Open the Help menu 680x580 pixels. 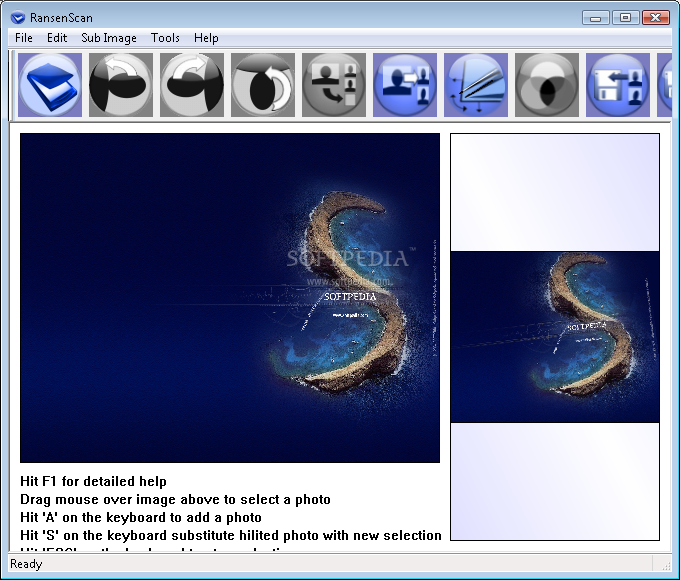pos(206,38)
